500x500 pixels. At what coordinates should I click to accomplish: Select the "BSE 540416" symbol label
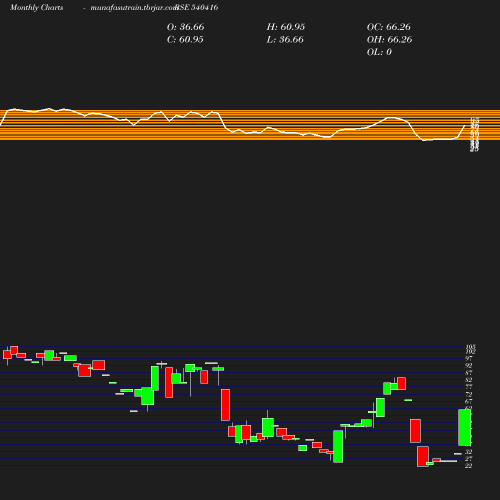click(197, 8)
